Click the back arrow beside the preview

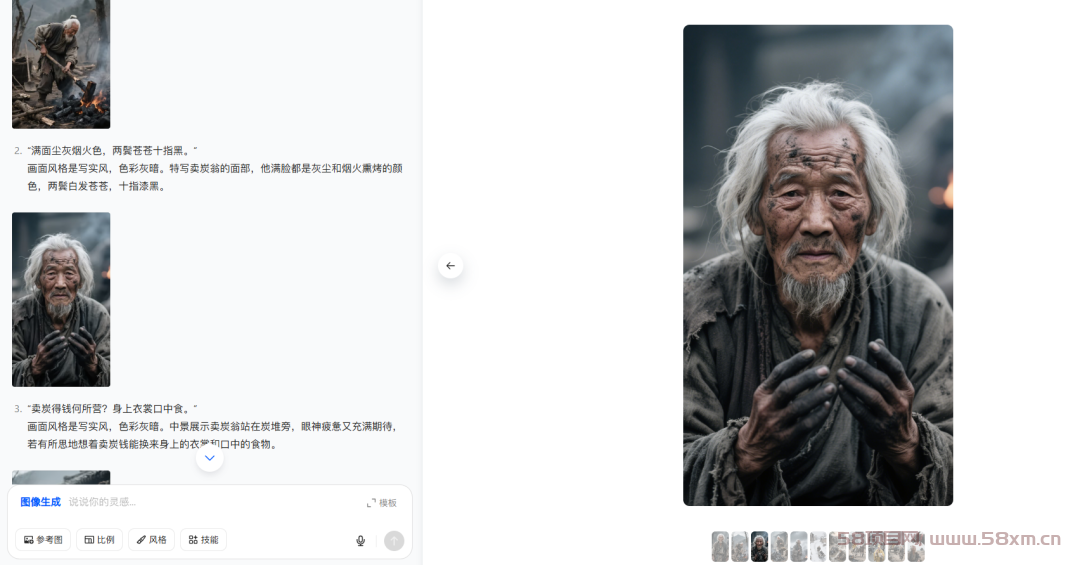coord(450,266)
